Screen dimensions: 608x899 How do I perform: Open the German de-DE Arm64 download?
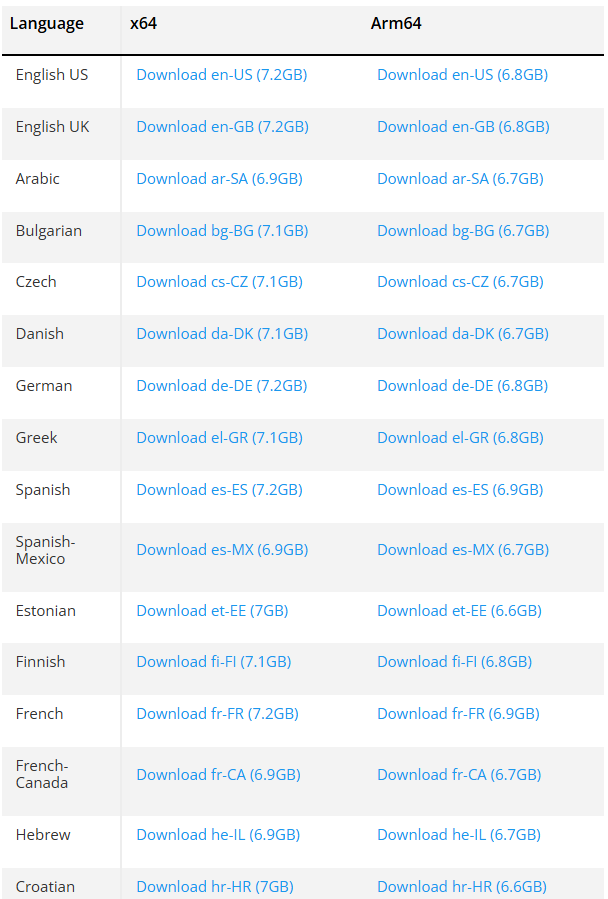click(462, 386)
